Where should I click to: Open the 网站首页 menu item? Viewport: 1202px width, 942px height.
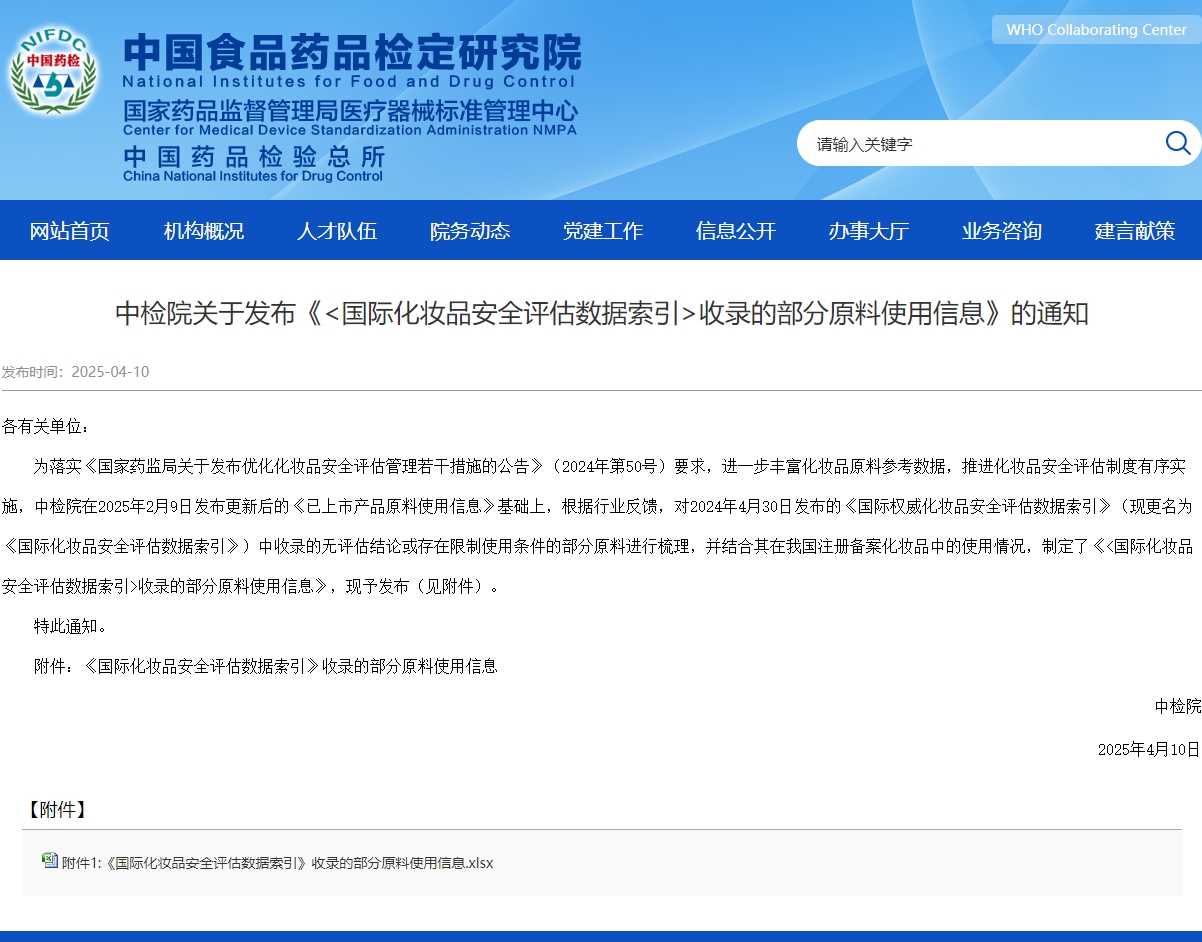point(69,231)
